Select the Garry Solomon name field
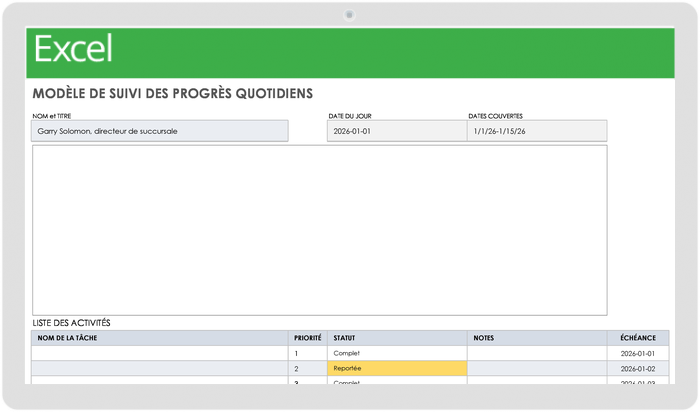This screenshot has height=412, width=700. click(160, 131)
